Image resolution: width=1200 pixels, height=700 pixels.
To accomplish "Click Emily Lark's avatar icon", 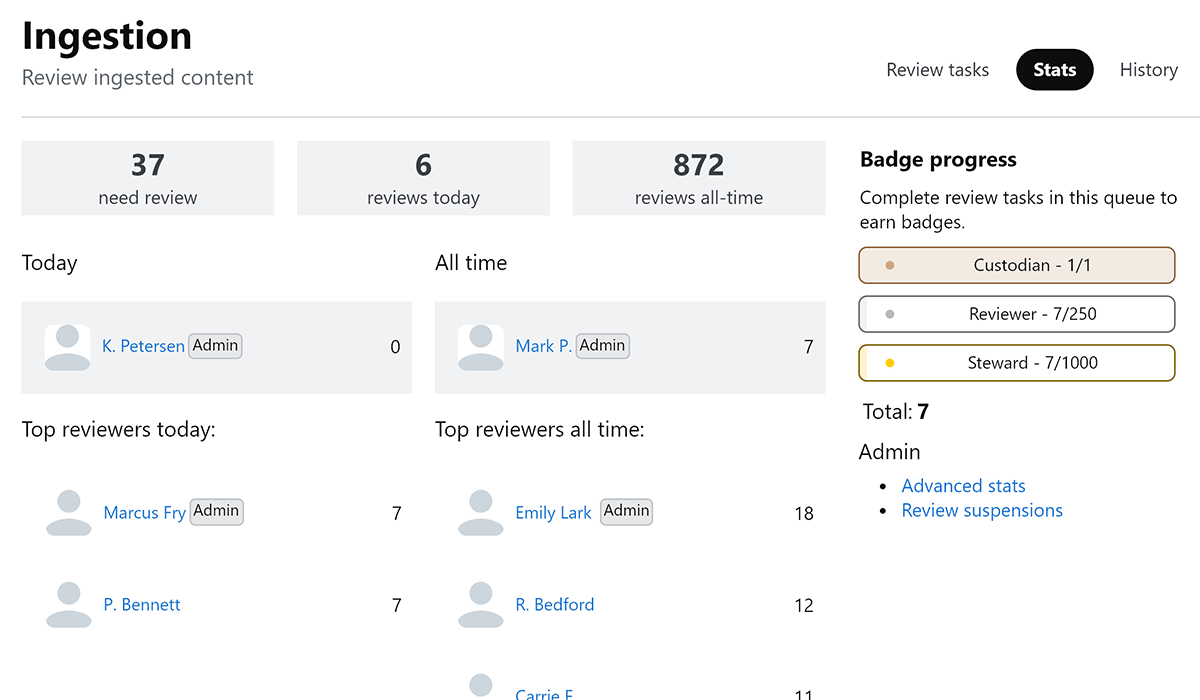I will pyautogui.click(x=481, y=513).
